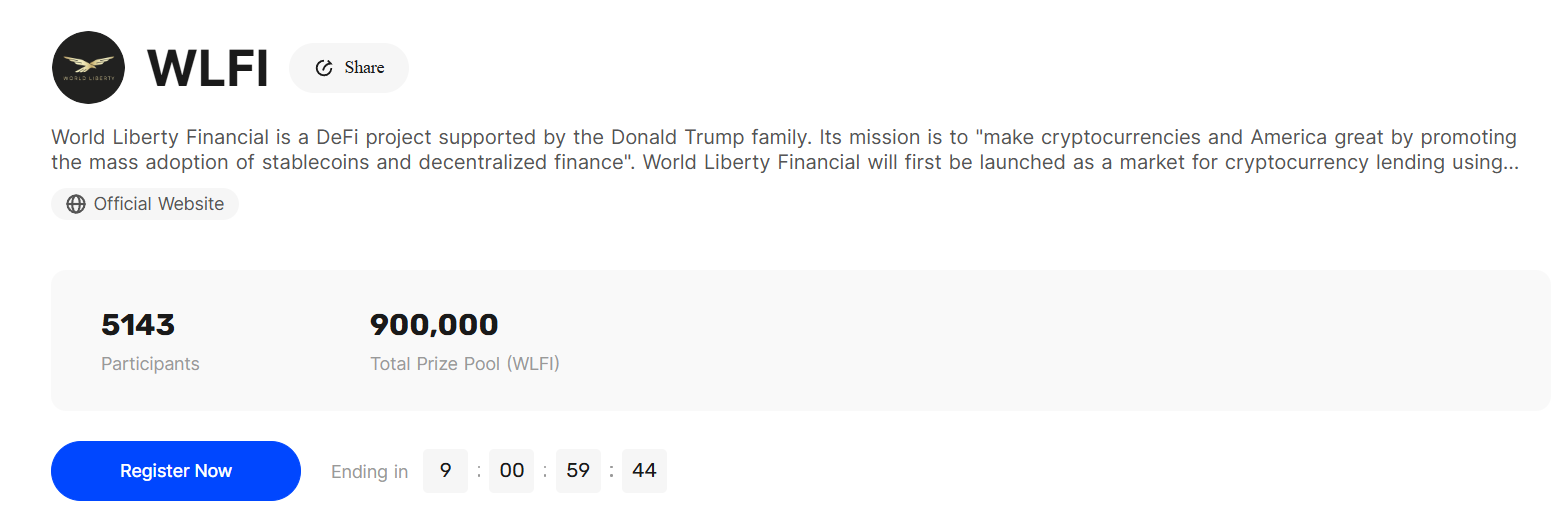Expand the truncated project description text
The width and height of the screenshot is (1566, 530).
(x=1510, y=162)
